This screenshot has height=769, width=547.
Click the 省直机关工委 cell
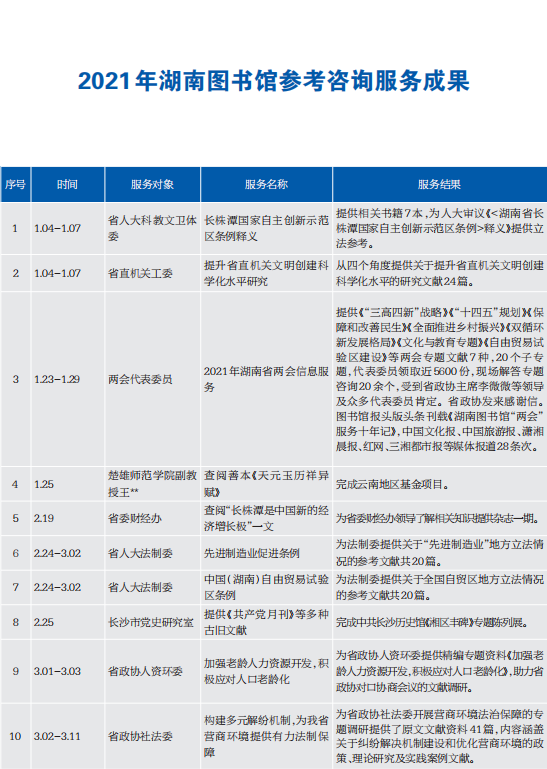[152, 273]
